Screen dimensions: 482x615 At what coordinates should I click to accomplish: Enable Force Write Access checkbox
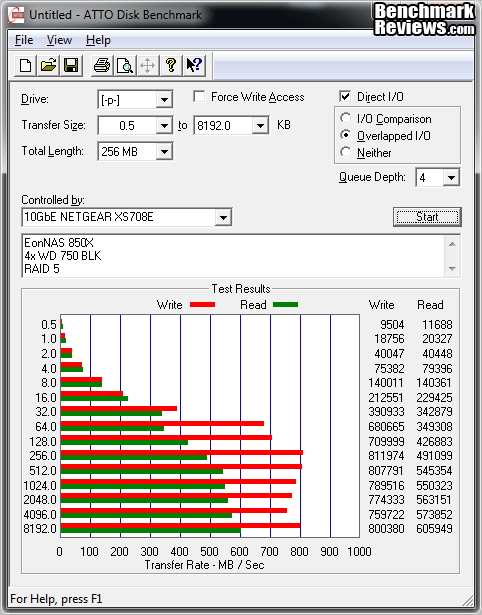click(x=199, y=96)
